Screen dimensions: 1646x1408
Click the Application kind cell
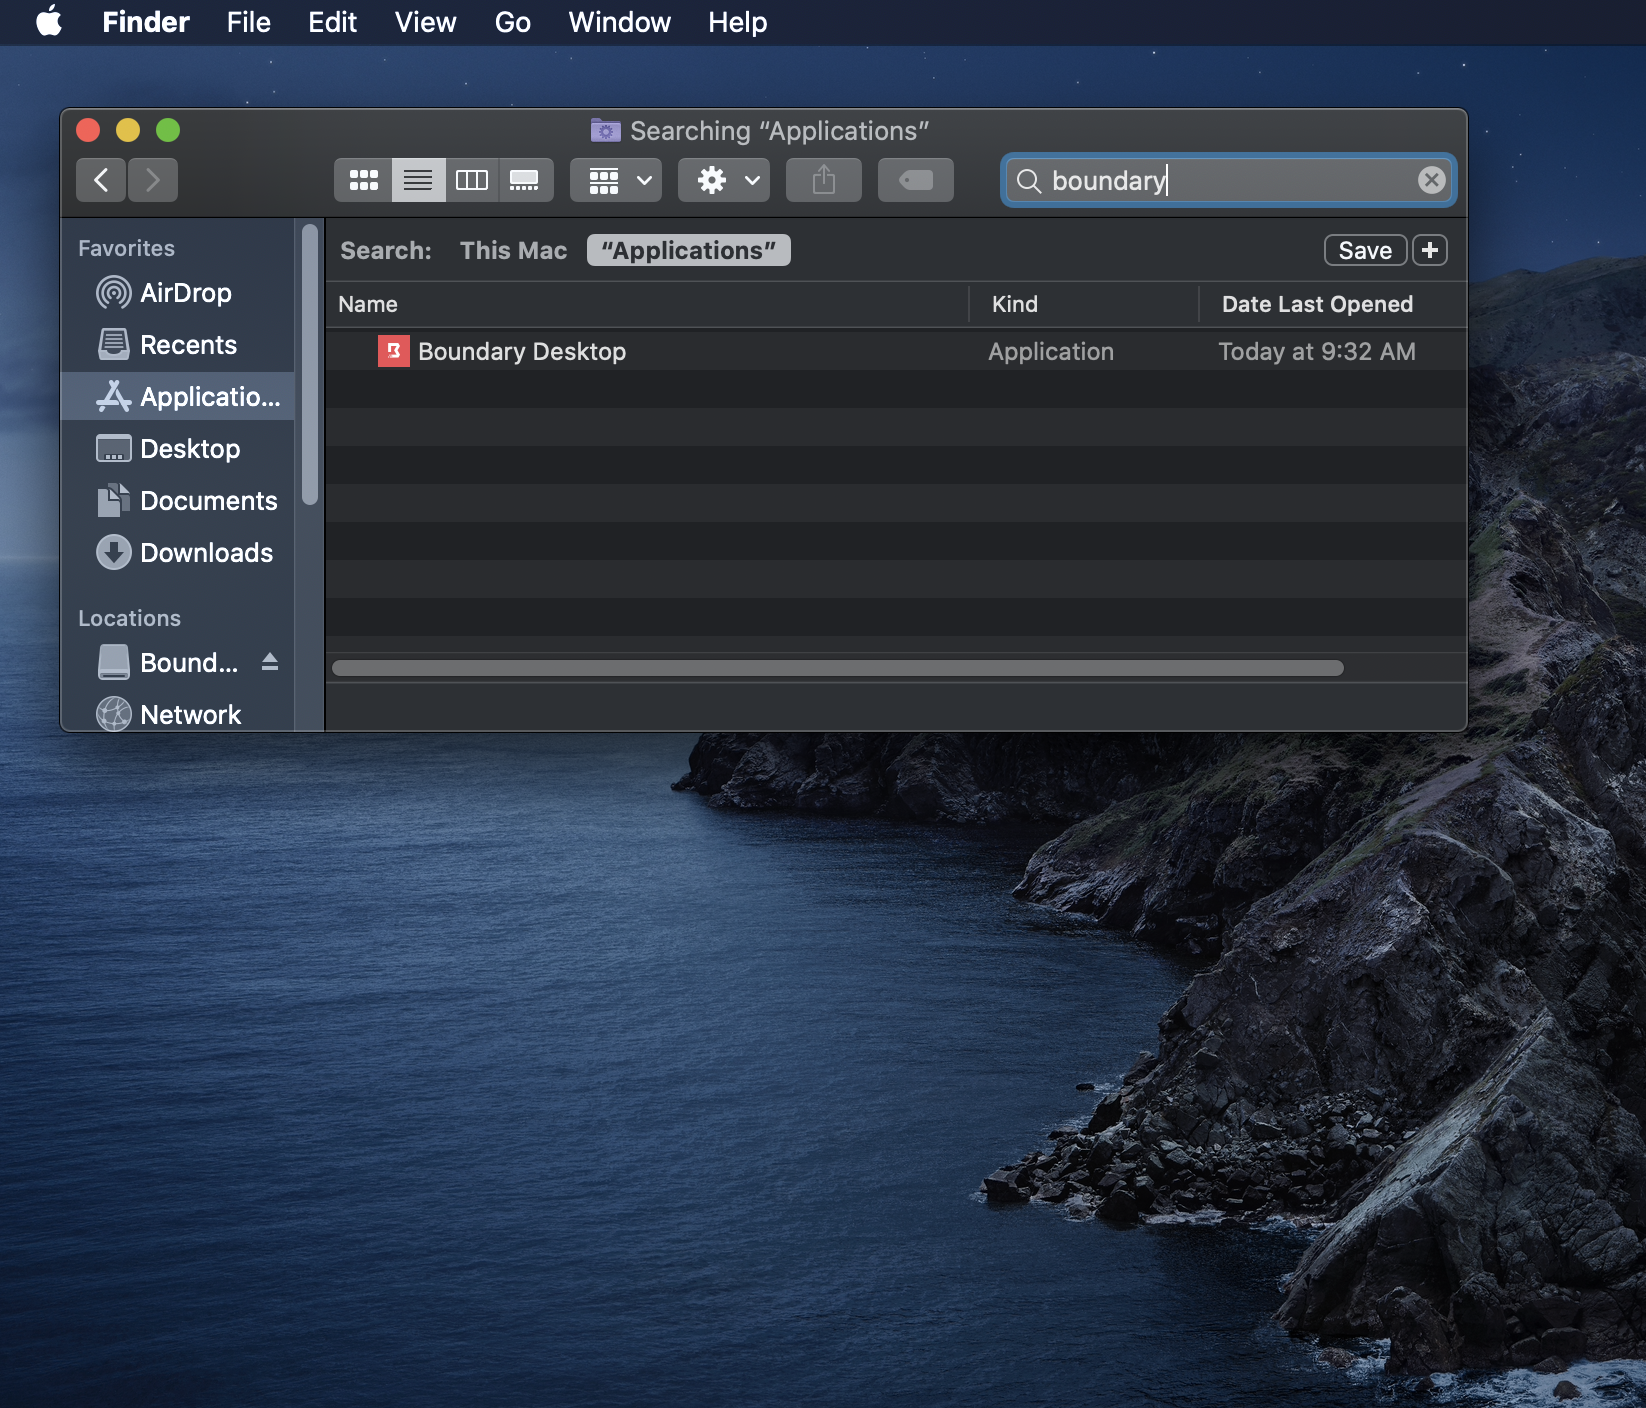1051,352
